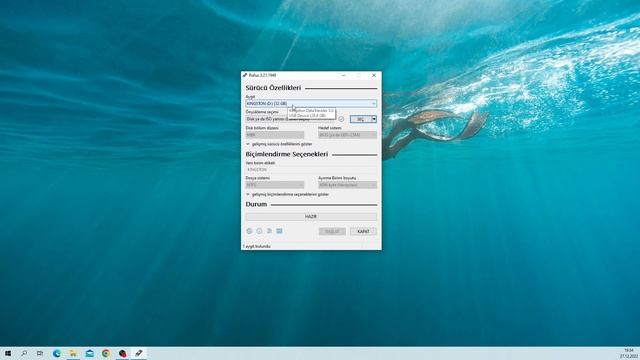The width and height of the screenshot is (640, 360).
Task: Select the Rufus USB icon on the taskbar
Action: coord(139,353)
